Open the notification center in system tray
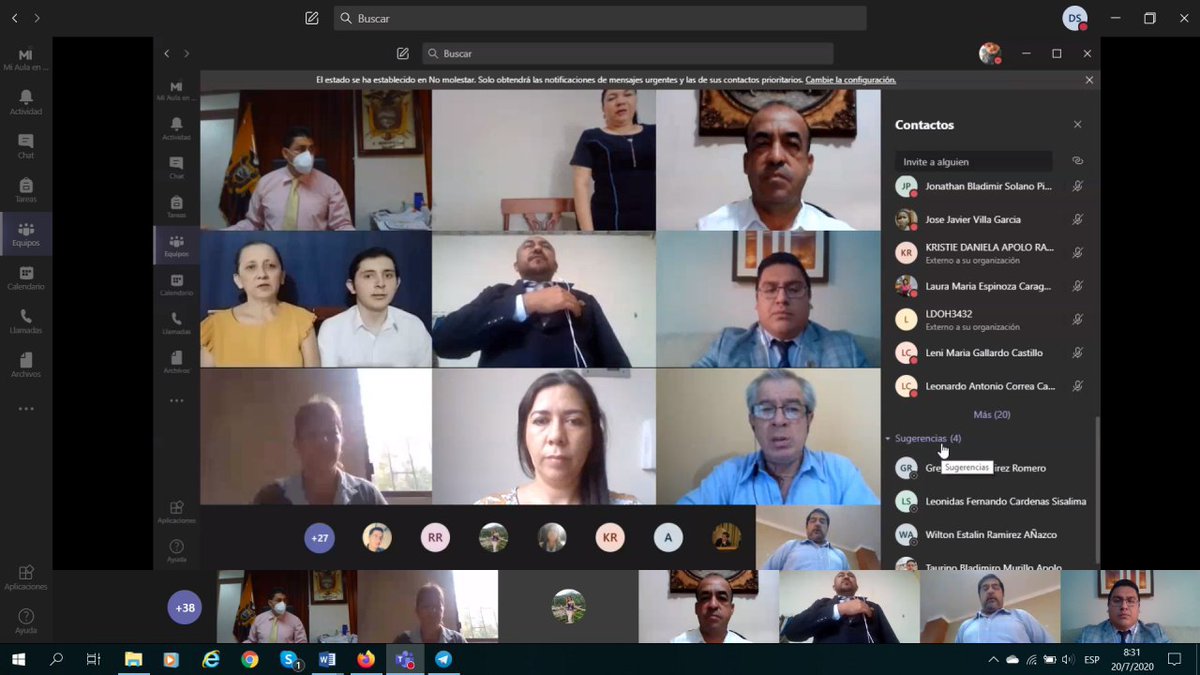 pyautogui.click(x=1174, y=659)
